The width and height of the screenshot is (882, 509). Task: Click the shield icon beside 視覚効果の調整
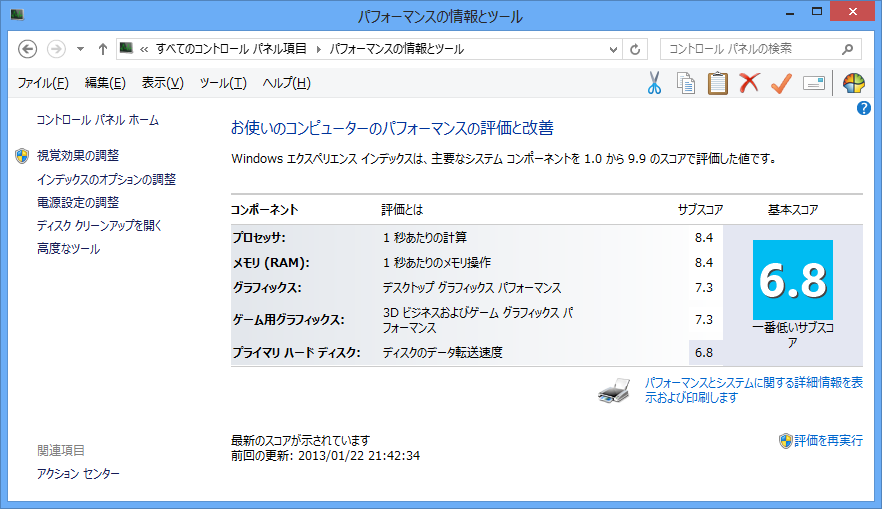pyautogui.click(x=22, y=156)
